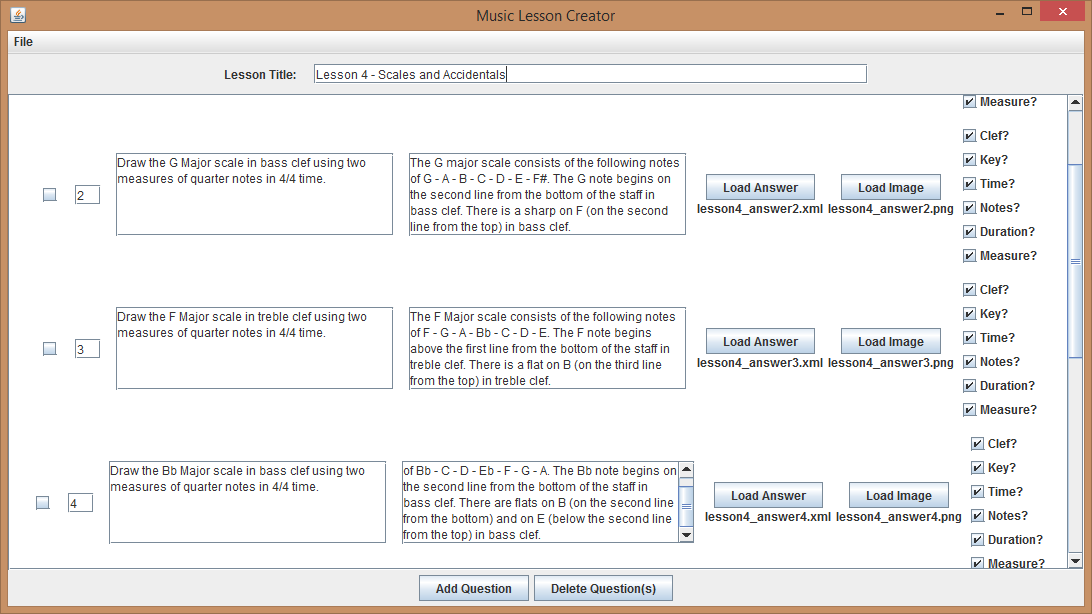Click the G Major scale question text area
Viewport: 1092px width, 614px height.
(x=254, y=194)
